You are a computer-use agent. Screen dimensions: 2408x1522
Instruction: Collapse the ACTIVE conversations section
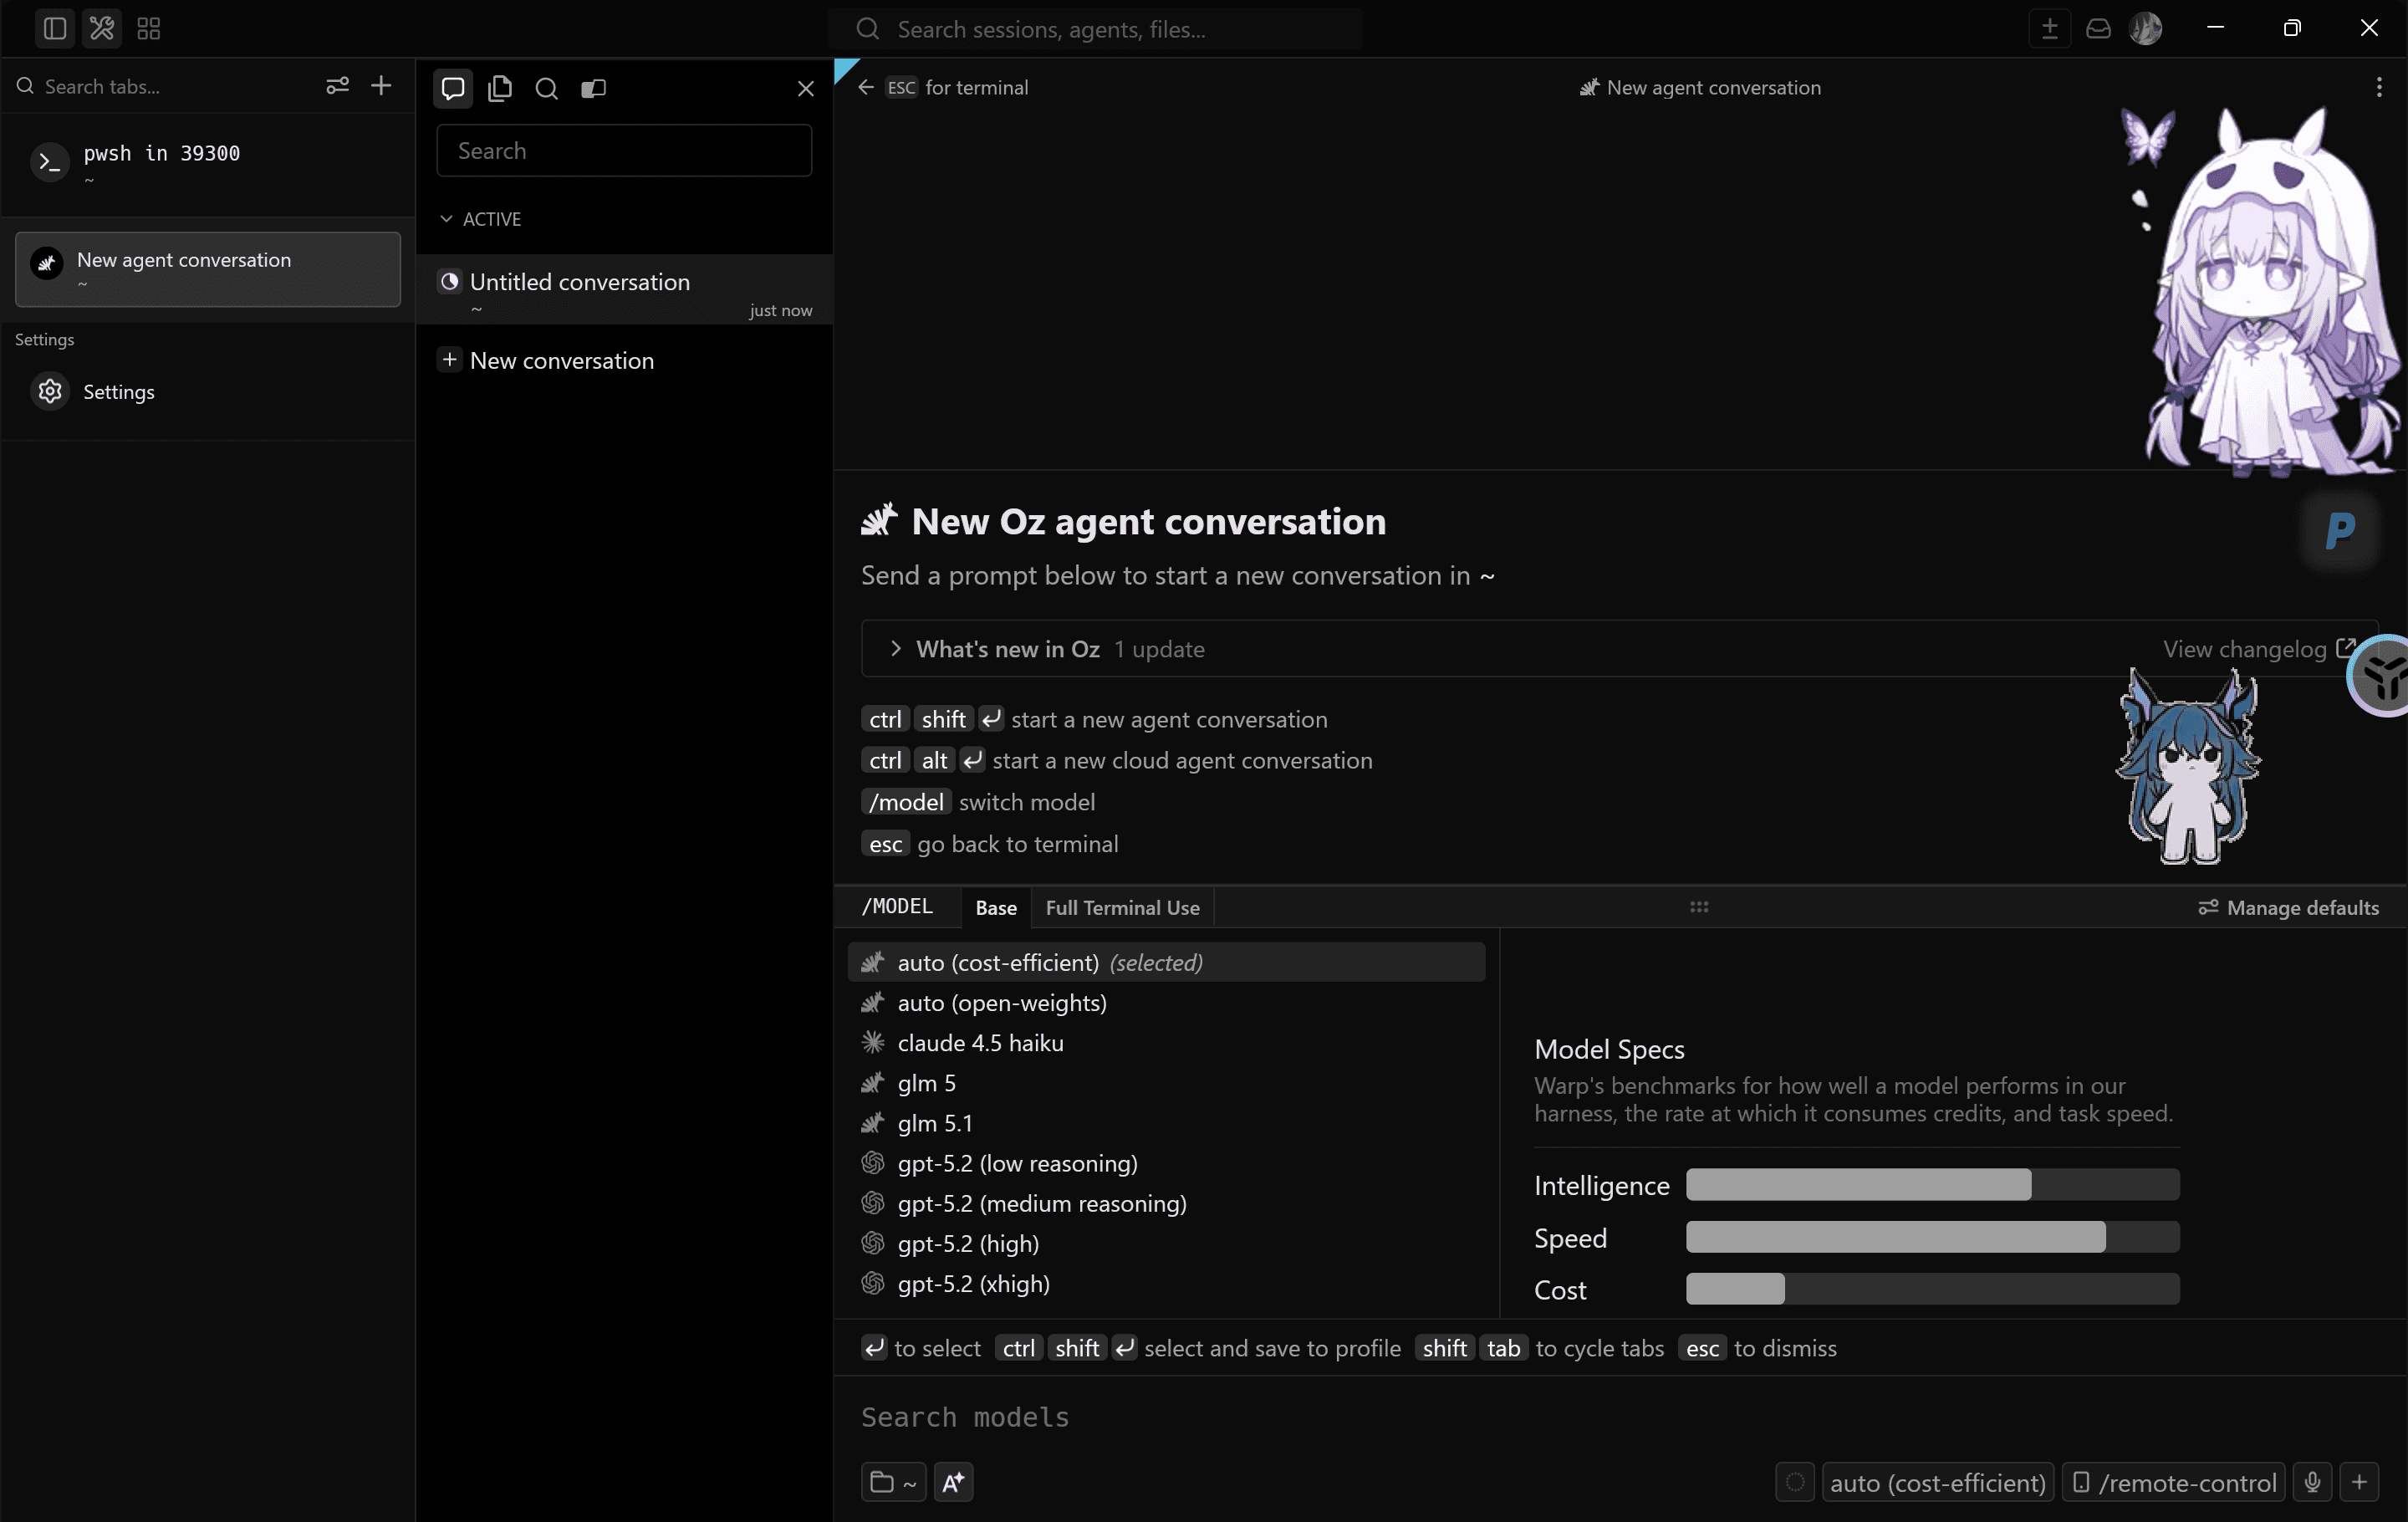tap(481, 218)
